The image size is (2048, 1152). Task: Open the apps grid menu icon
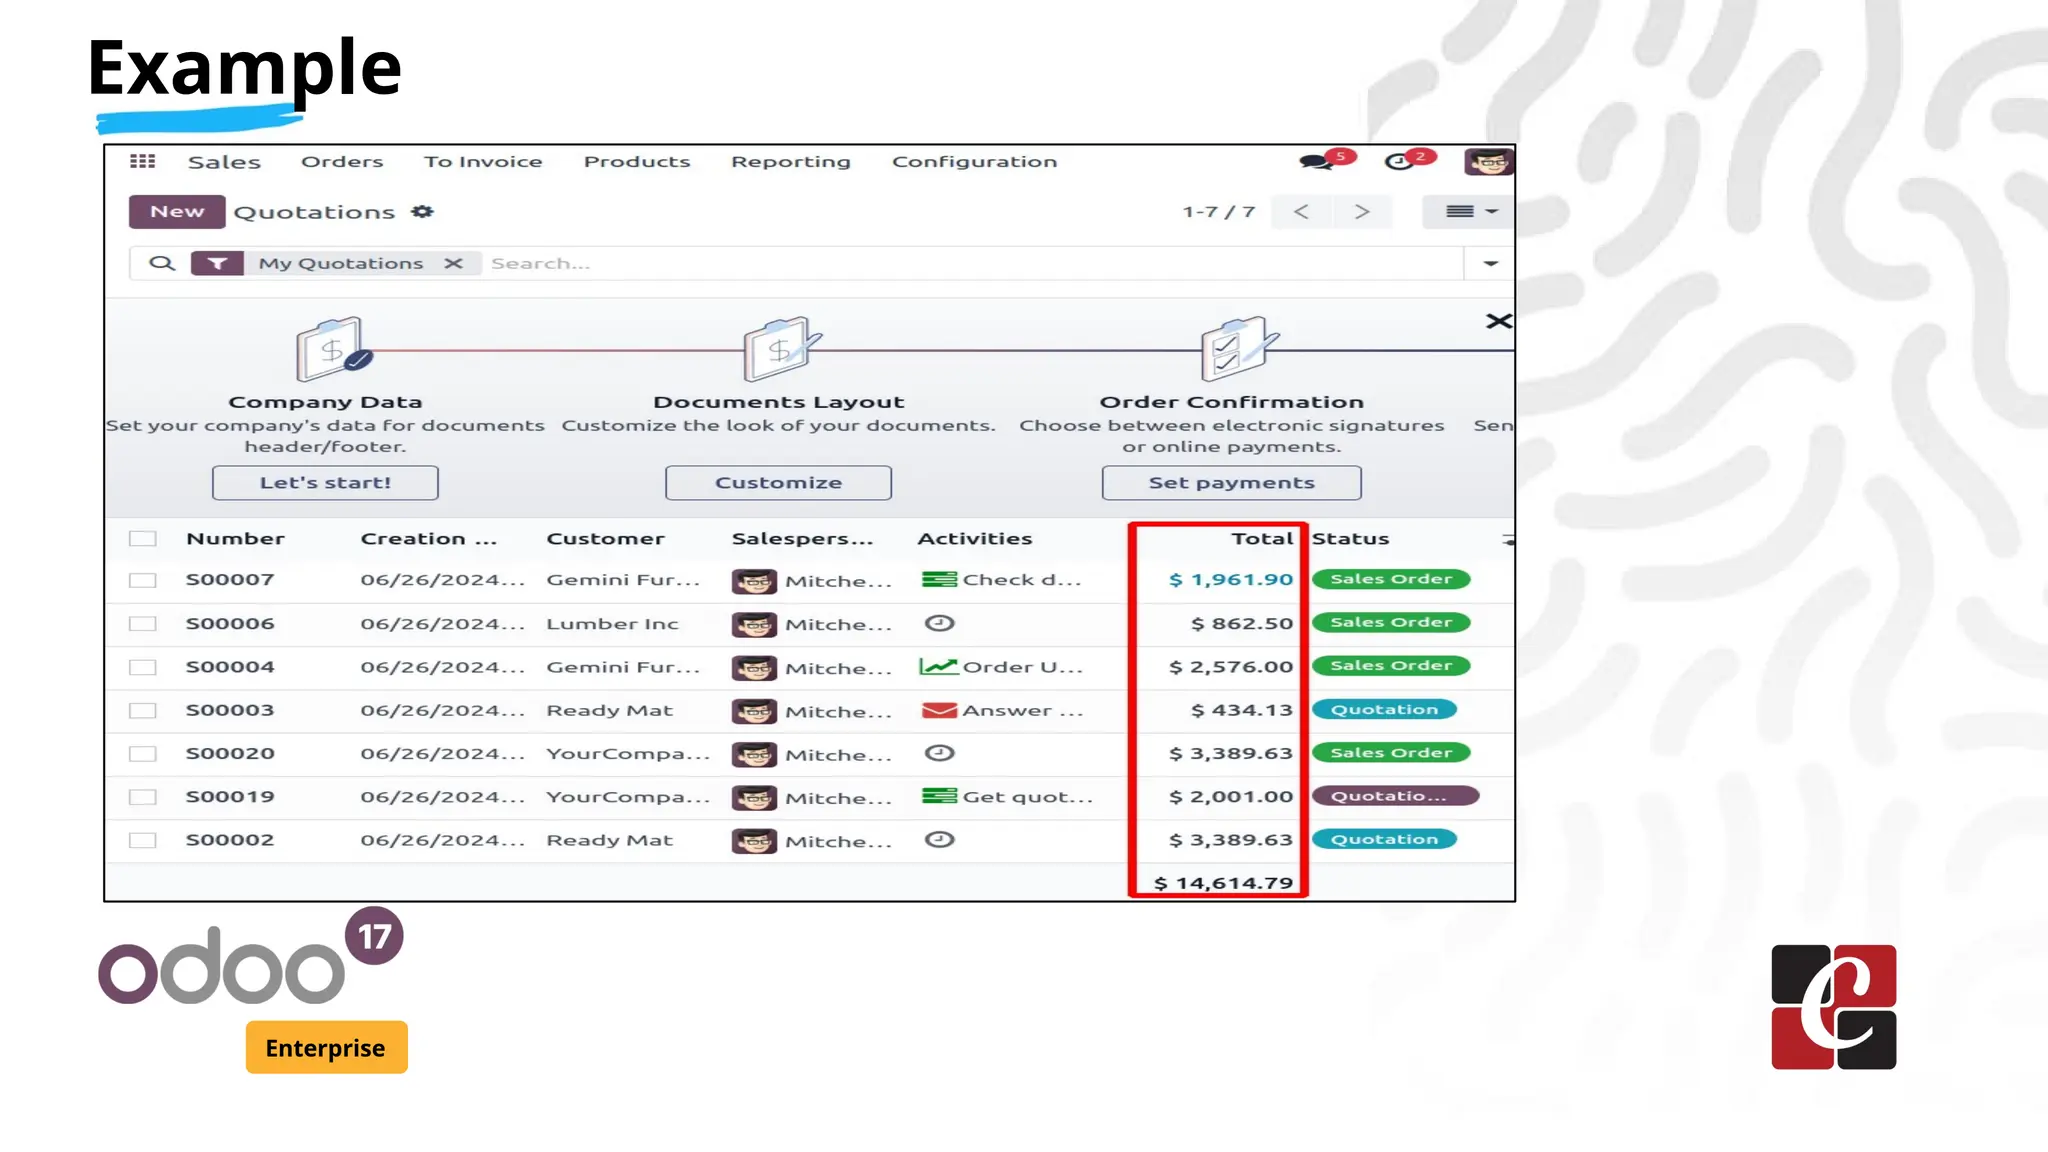(143, 161)
